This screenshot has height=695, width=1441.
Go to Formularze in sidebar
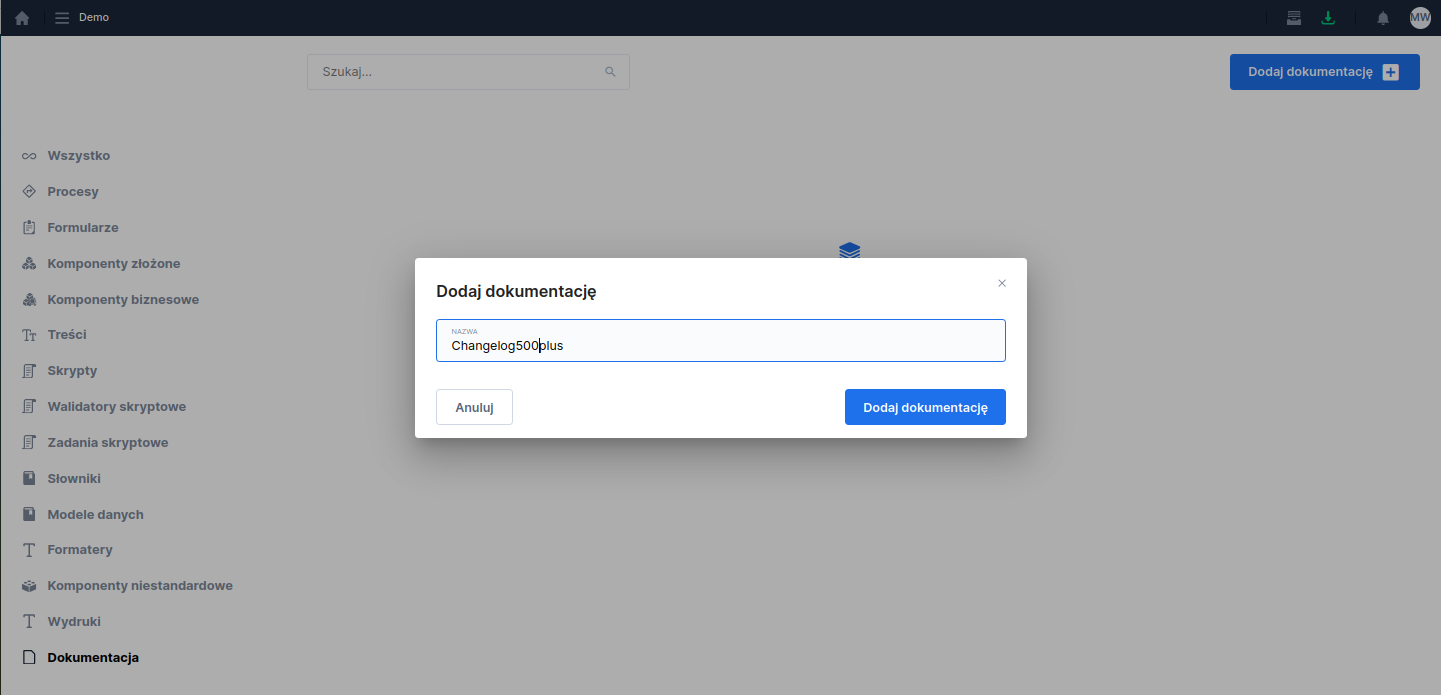[83, 228]
